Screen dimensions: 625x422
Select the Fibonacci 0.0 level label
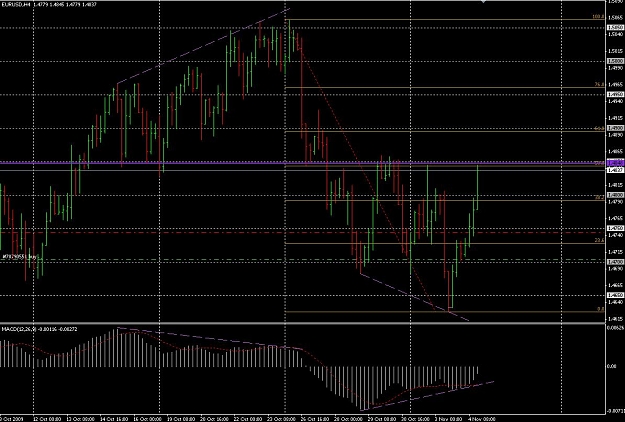[x=601, y=309]
